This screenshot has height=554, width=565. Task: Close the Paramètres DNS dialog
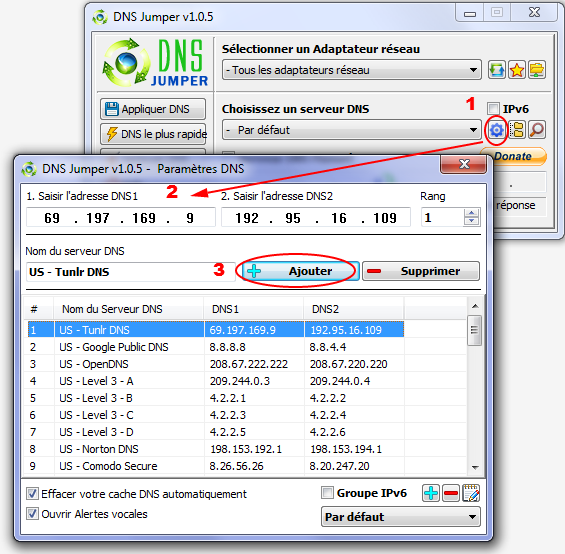tap(464, 164)
